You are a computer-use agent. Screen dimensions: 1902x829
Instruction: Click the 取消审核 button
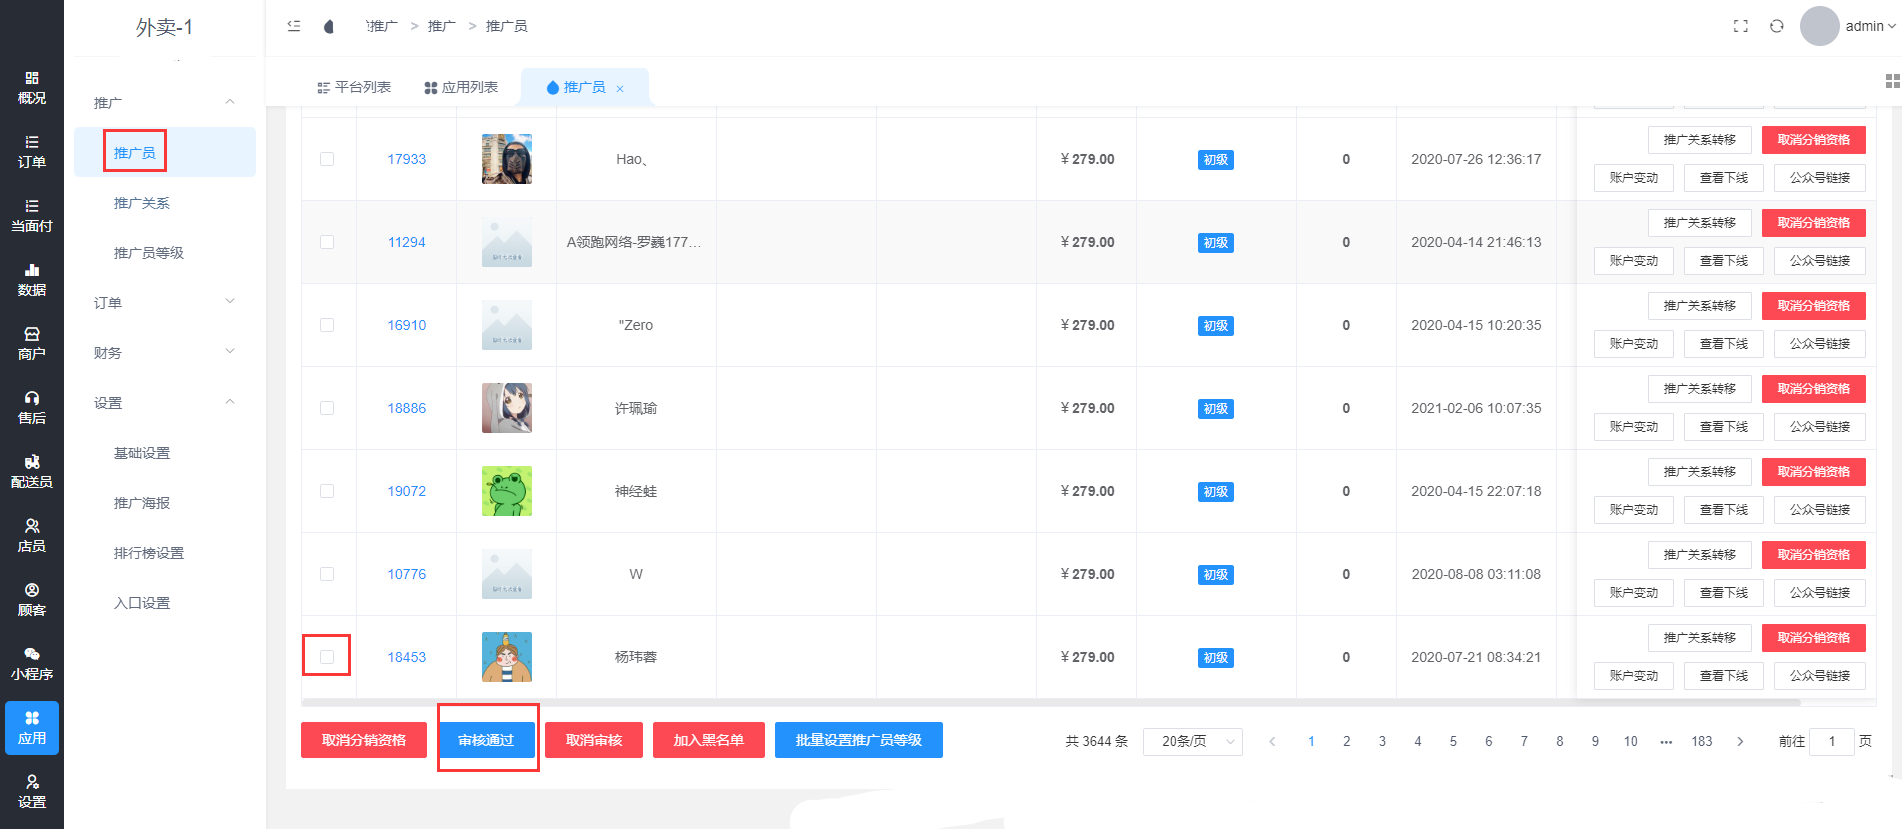point(594,740)
